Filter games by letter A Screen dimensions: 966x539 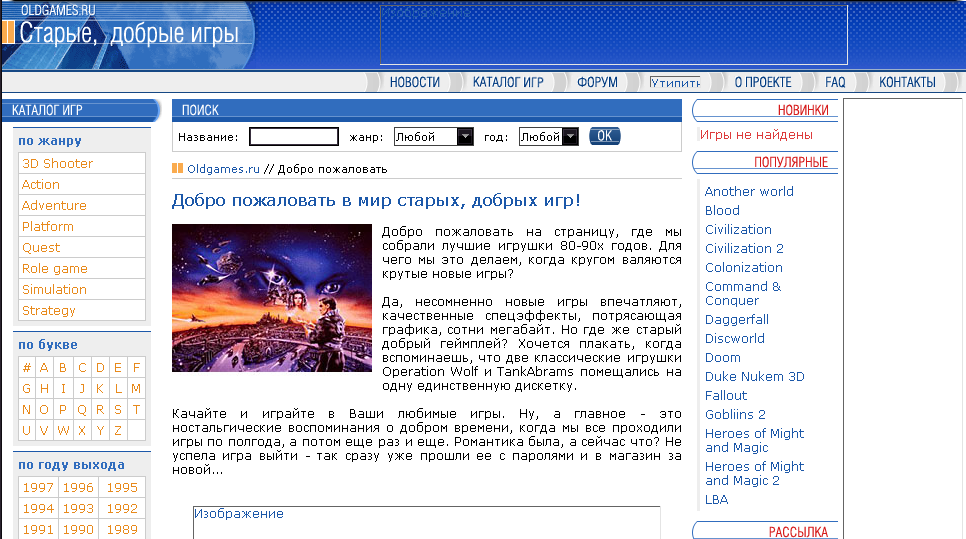44,368
